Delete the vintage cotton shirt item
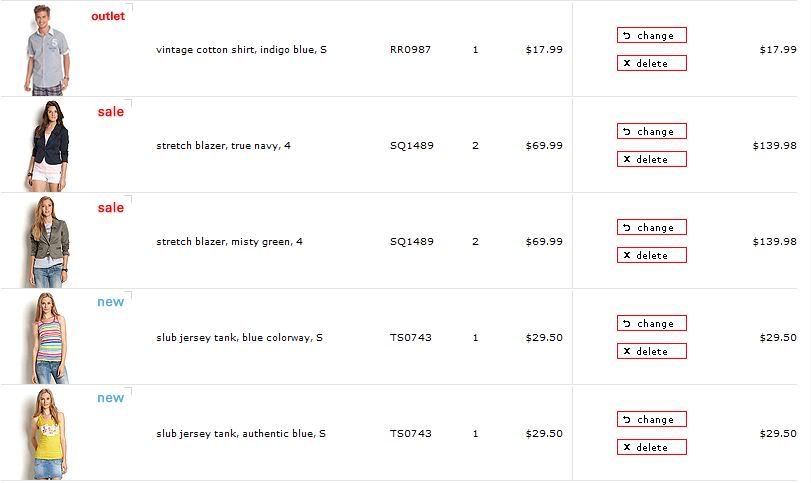Image resolution: width=811 pixels, height=483 pixels. point(652,63)
